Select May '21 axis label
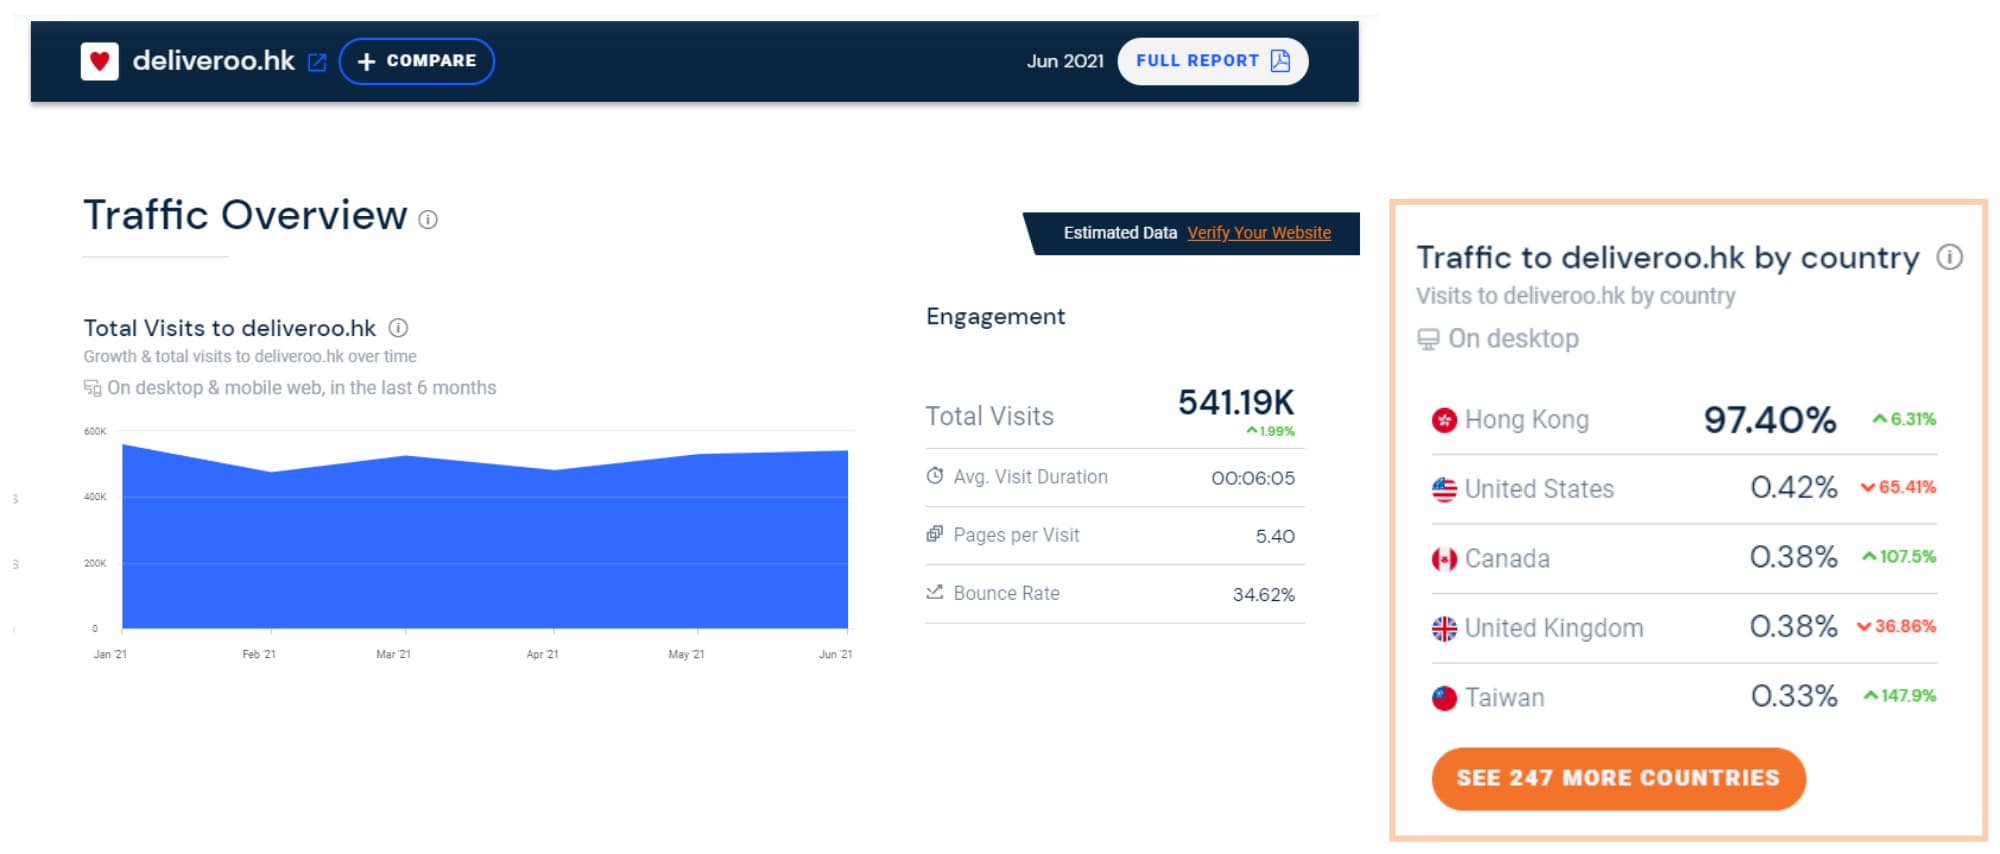Image resolution: width=2000 pixels, height=854 pixels. pyautogui.click(x=686, y=654)
